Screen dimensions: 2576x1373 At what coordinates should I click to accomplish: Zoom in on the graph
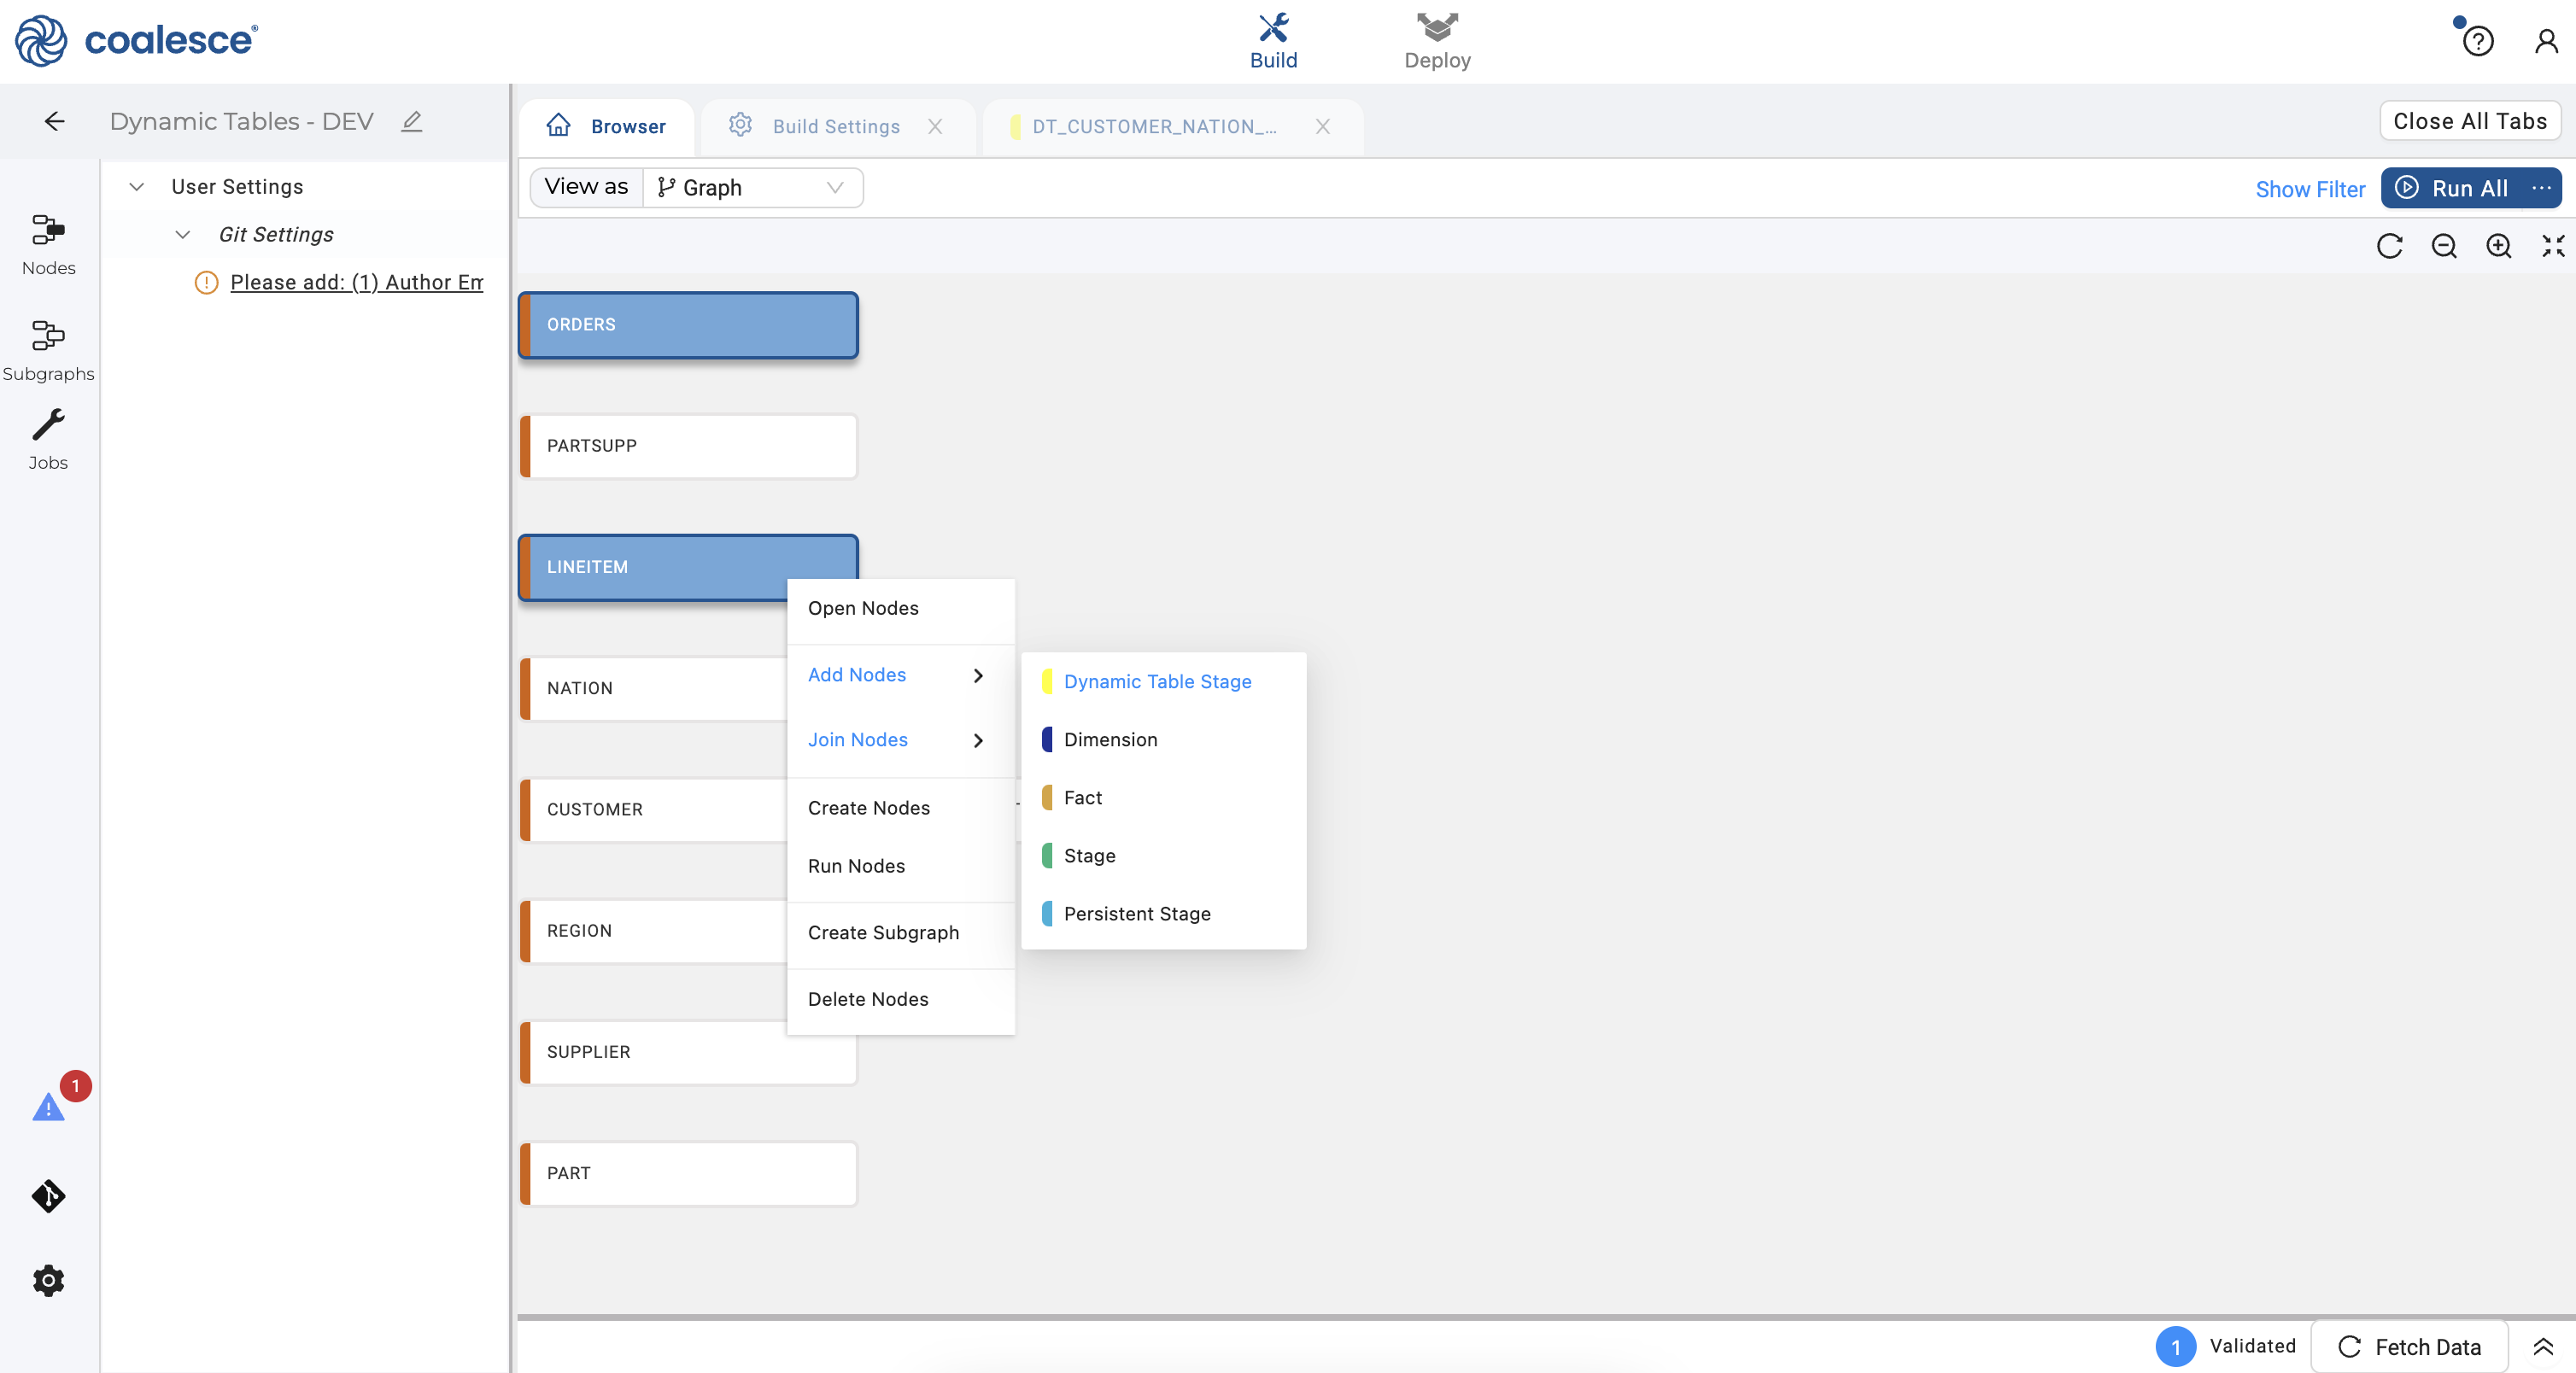pyautogui.click(x=2498, y=246)
